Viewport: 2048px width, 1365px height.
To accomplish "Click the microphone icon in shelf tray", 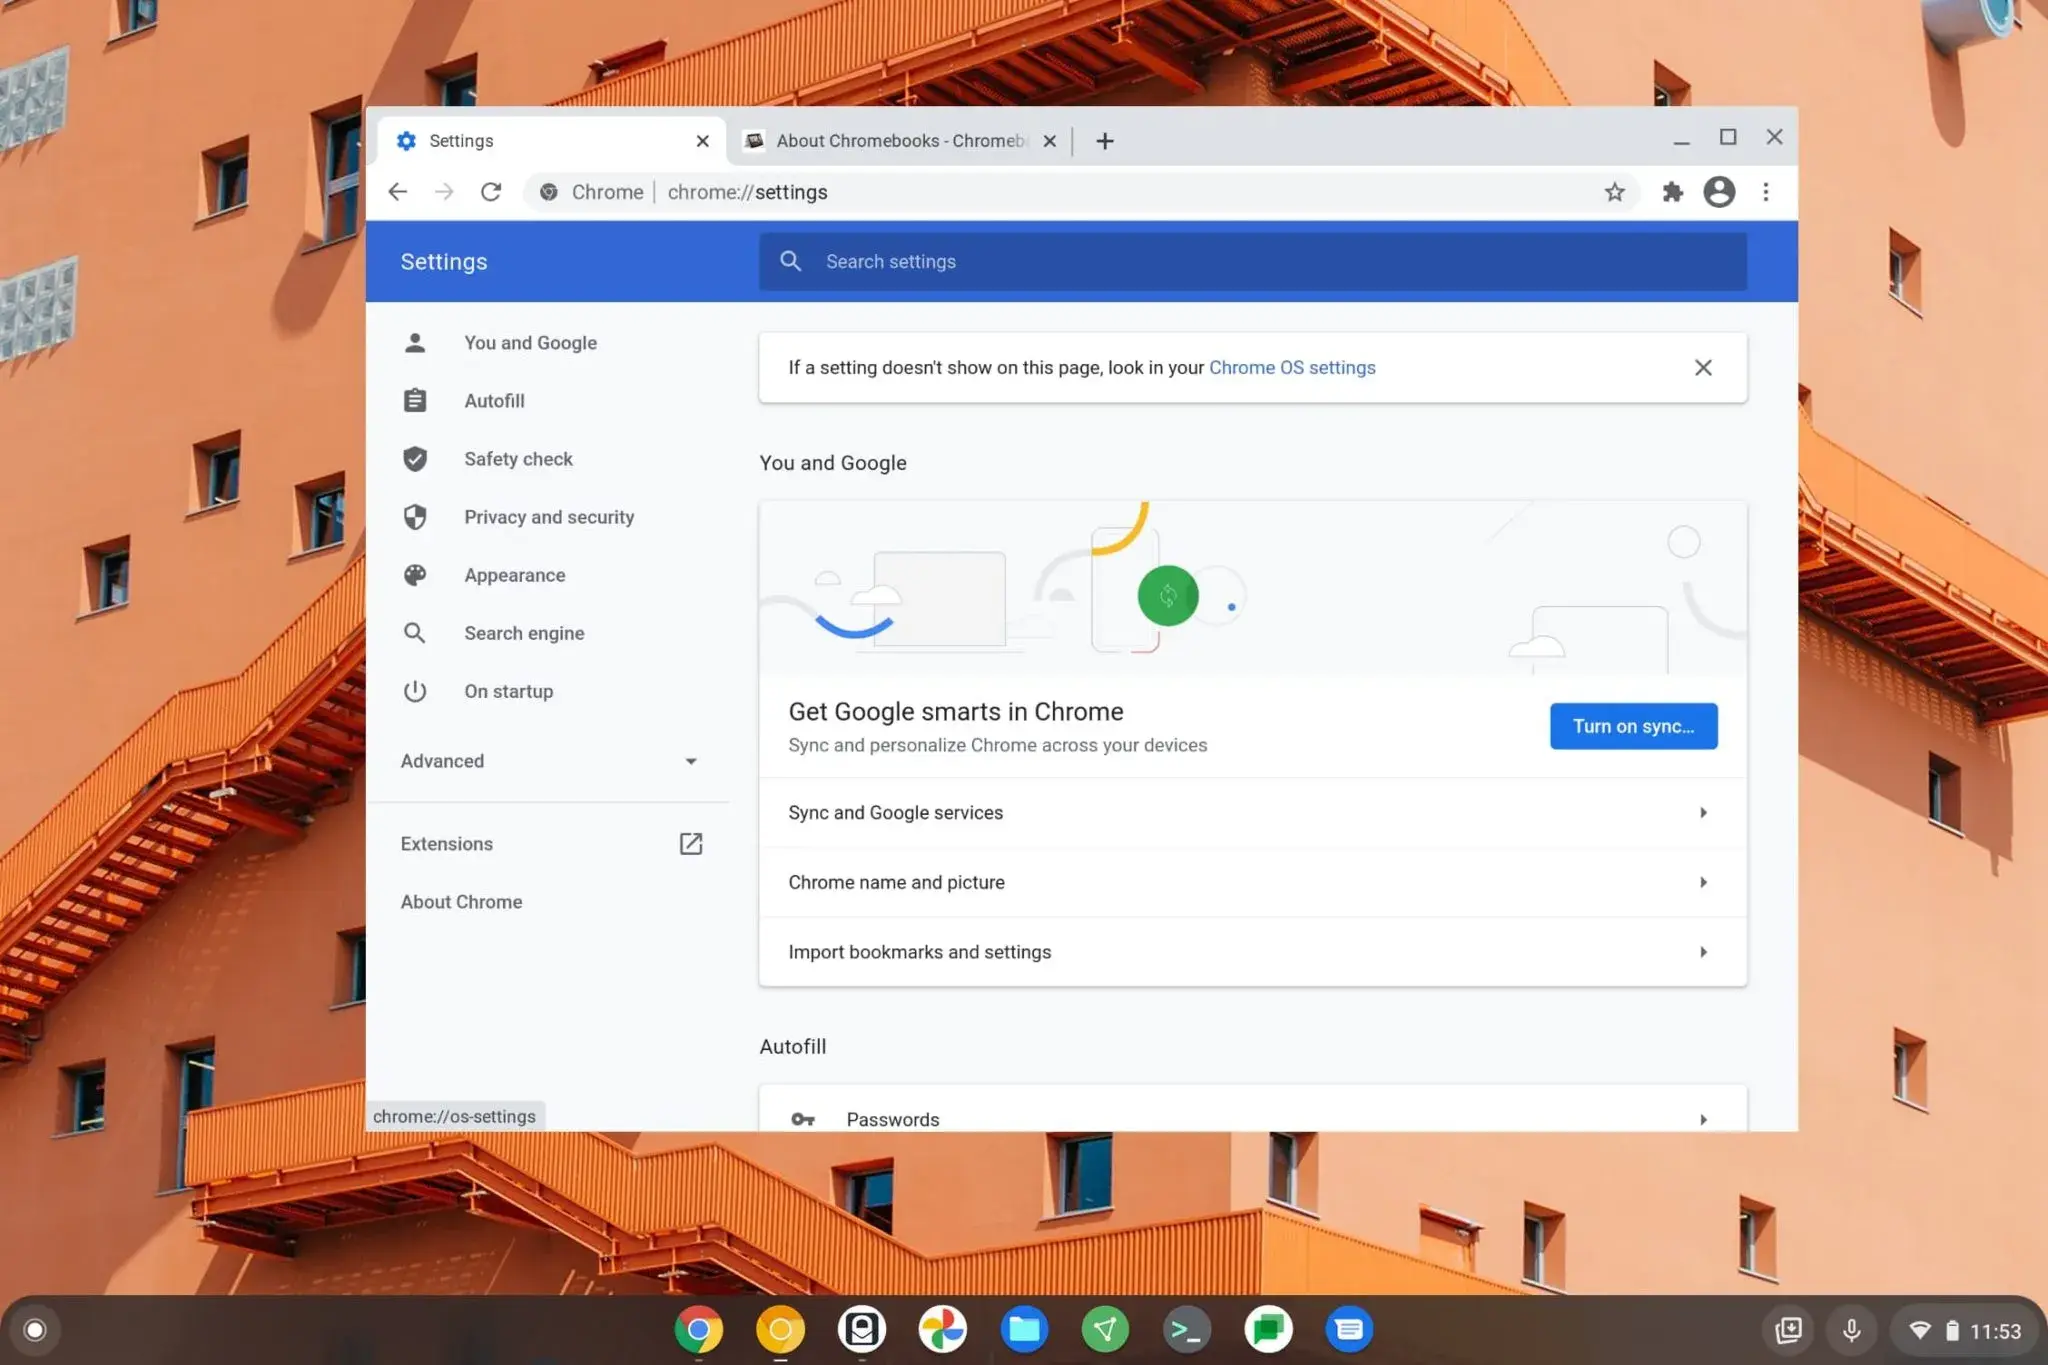I will 1851,1330.
